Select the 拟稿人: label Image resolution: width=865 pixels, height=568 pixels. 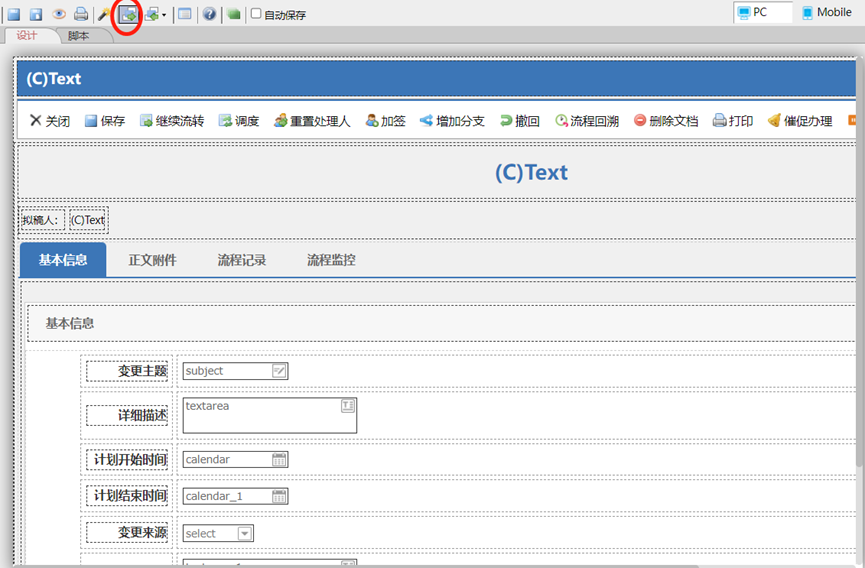pos(42,220)
